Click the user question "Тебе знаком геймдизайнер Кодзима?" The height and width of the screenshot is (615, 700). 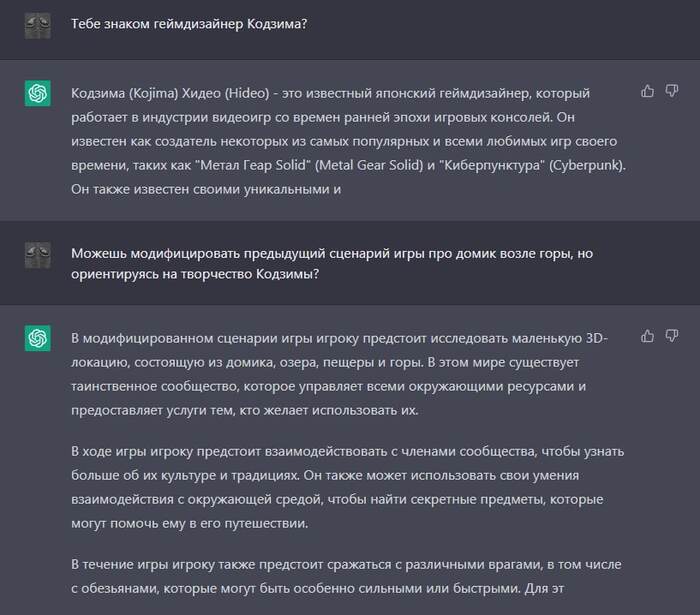tap(189, 25)
